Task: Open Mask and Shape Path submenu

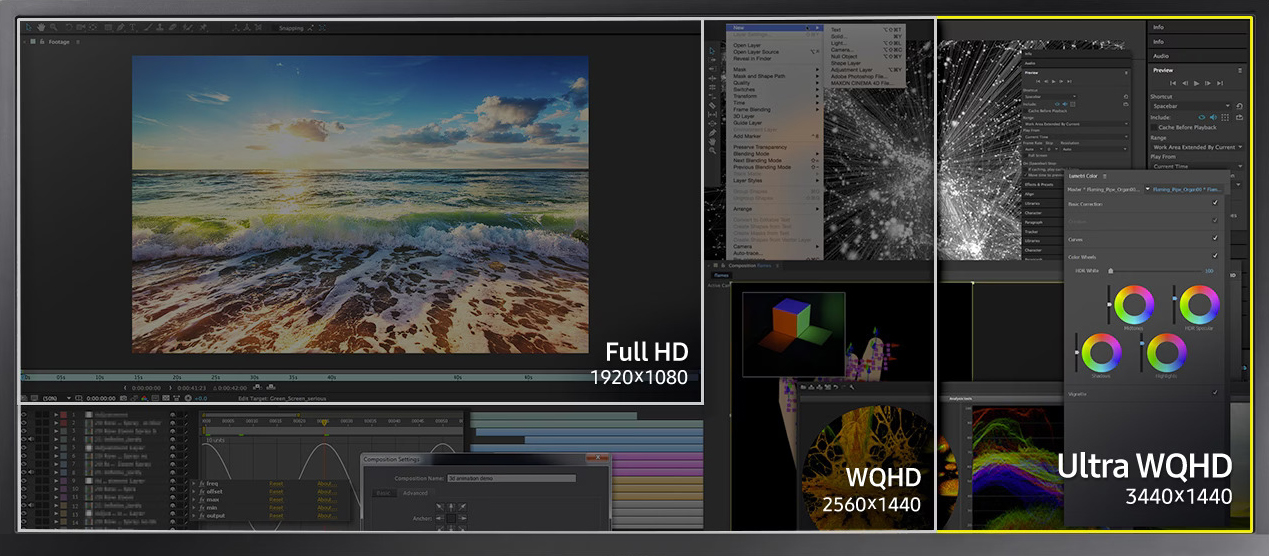Action: 775,76
